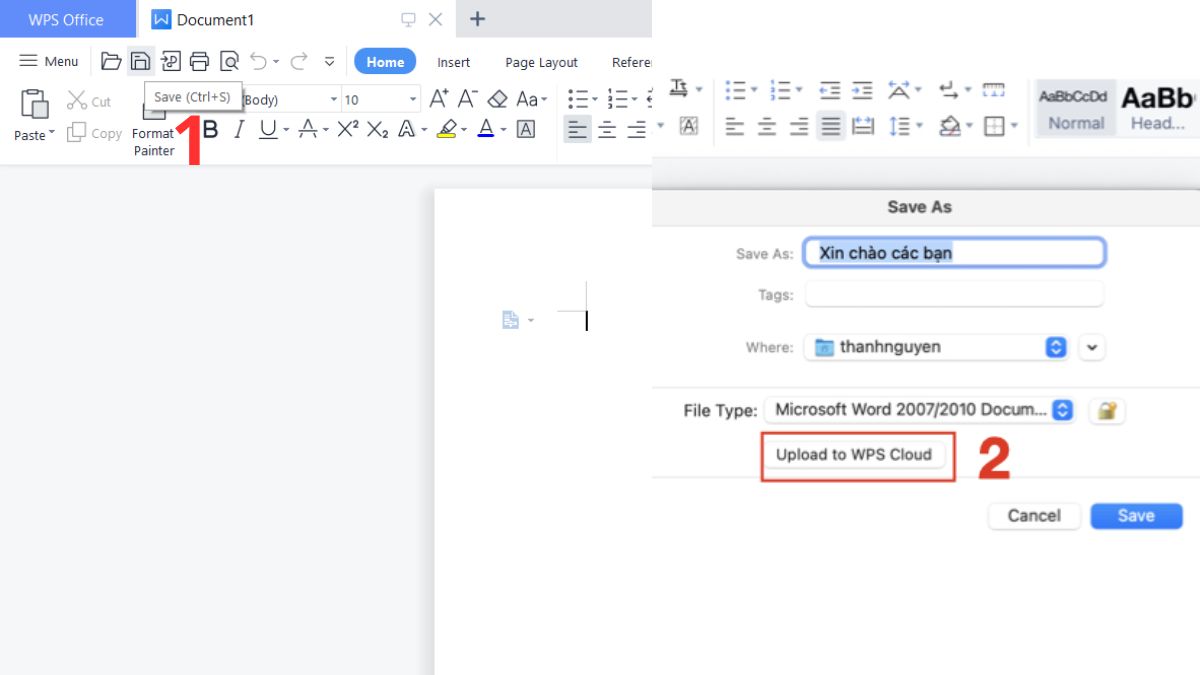
Task: Open the Menu in top left corner
Action: coord(47,60)
